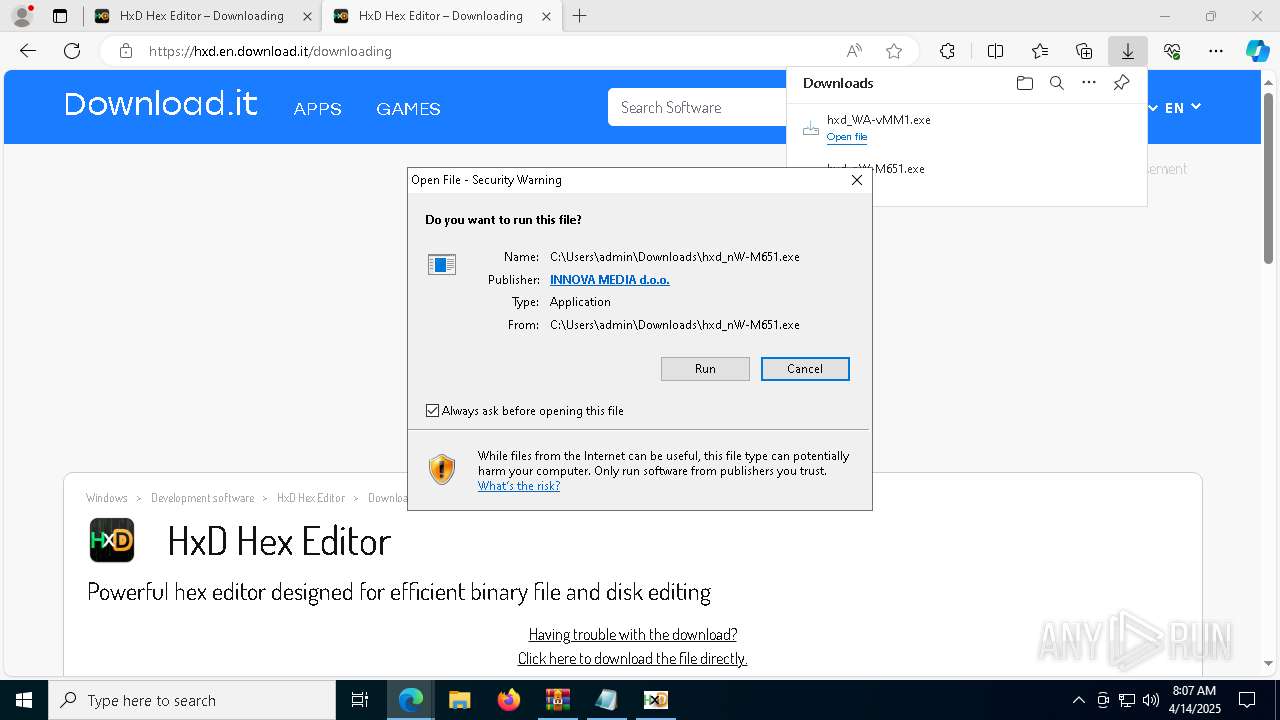
Task: Open browser Extensions
Action: (947, 51)
